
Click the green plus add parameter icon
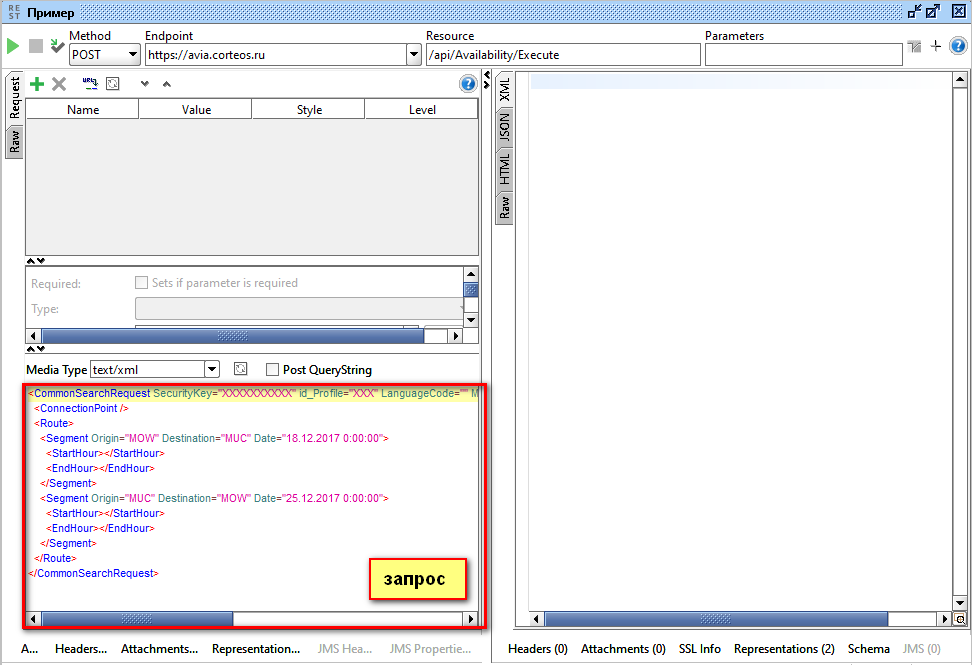click(37, 84)
